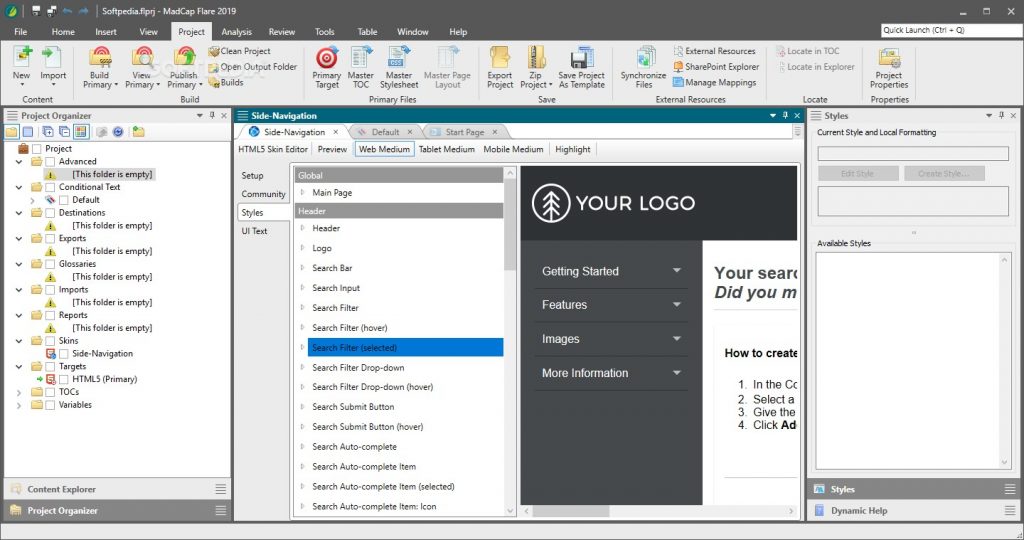Tick the Side-Navigation skin checkbox

coord(64,354)
